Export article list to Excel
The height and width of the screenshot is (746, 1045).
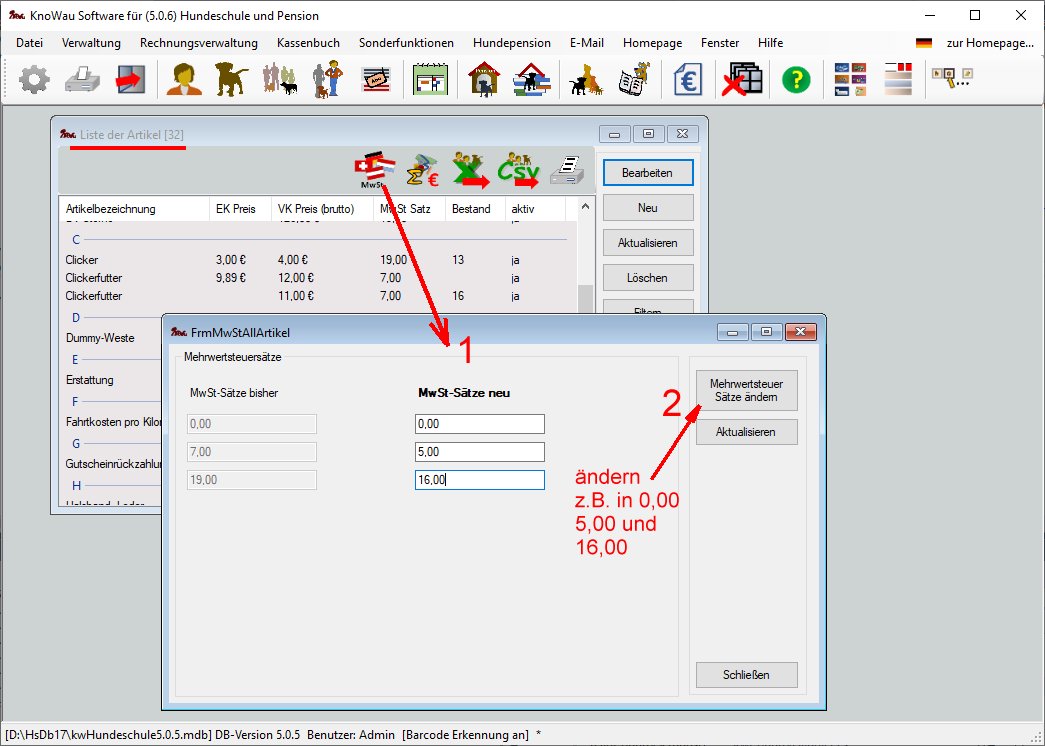point(470,172)
